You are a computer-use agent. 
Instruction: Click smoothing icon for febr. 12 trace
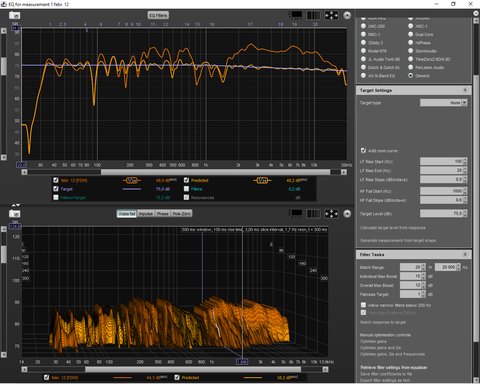(132, 180)
